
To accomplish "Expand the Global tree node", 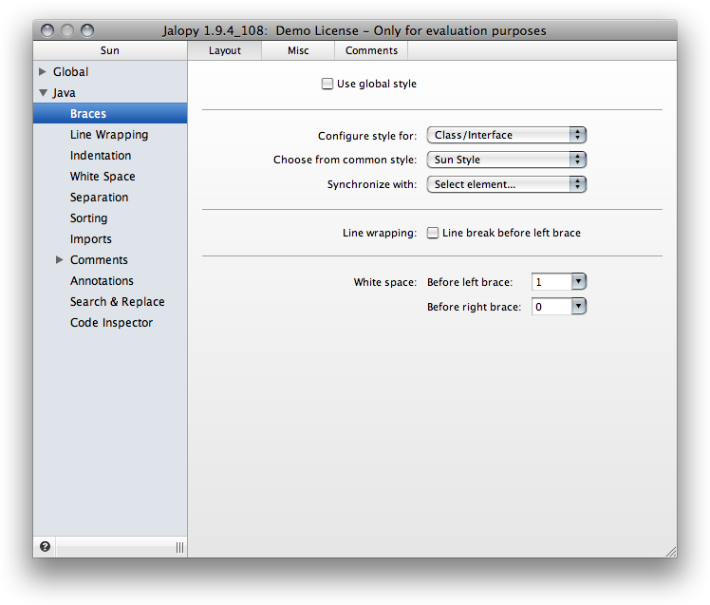I will click(x=43, y=72).
